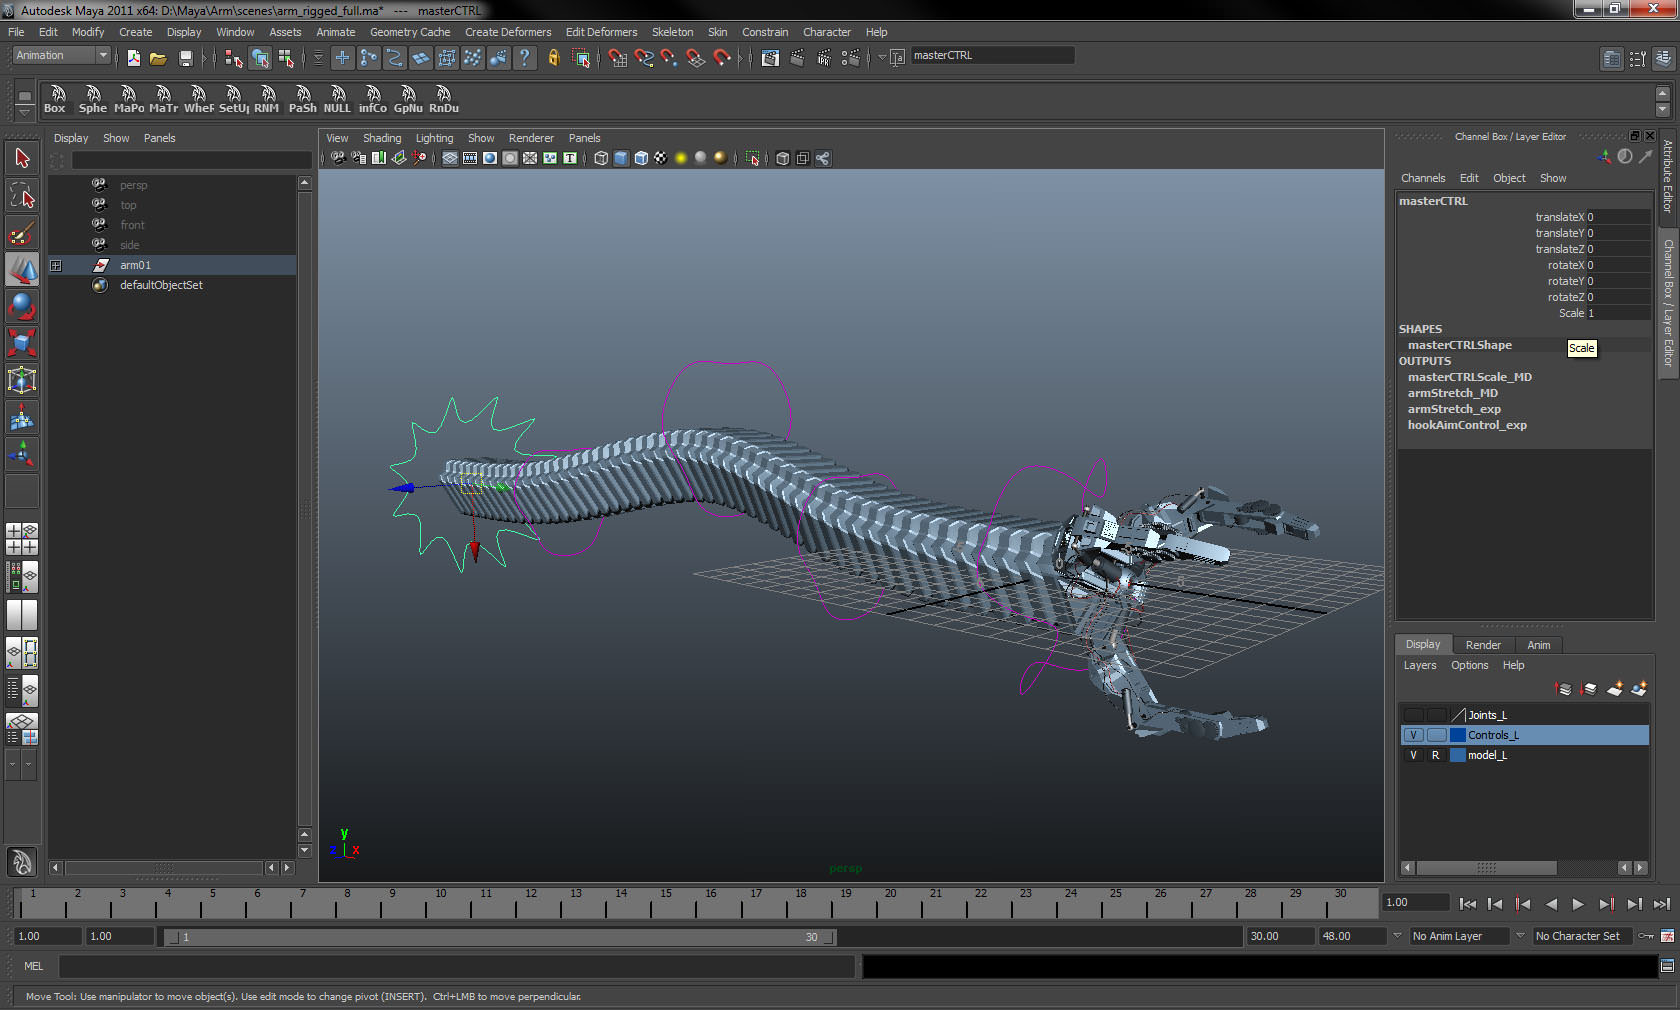Viewport: 1680px width, 1010px height.
Task: Open the viewport Shading menu
Action: coord(382,138)
